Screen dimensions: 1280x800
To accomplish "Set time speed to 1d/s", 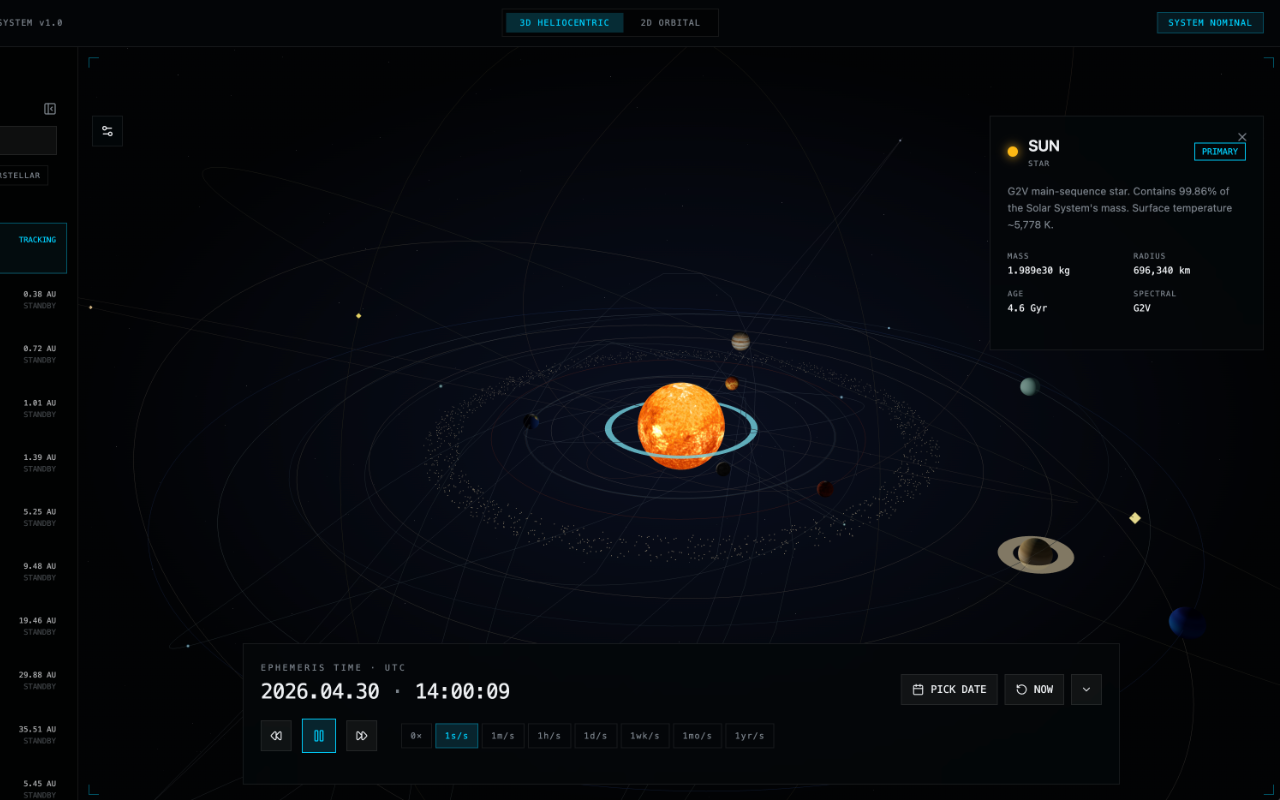I will pos(595,736).
